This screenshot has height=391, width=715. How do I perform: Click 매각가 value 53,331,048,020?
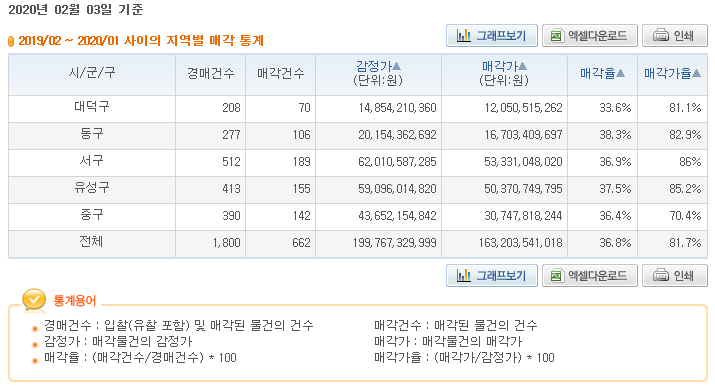pos(523,162)
